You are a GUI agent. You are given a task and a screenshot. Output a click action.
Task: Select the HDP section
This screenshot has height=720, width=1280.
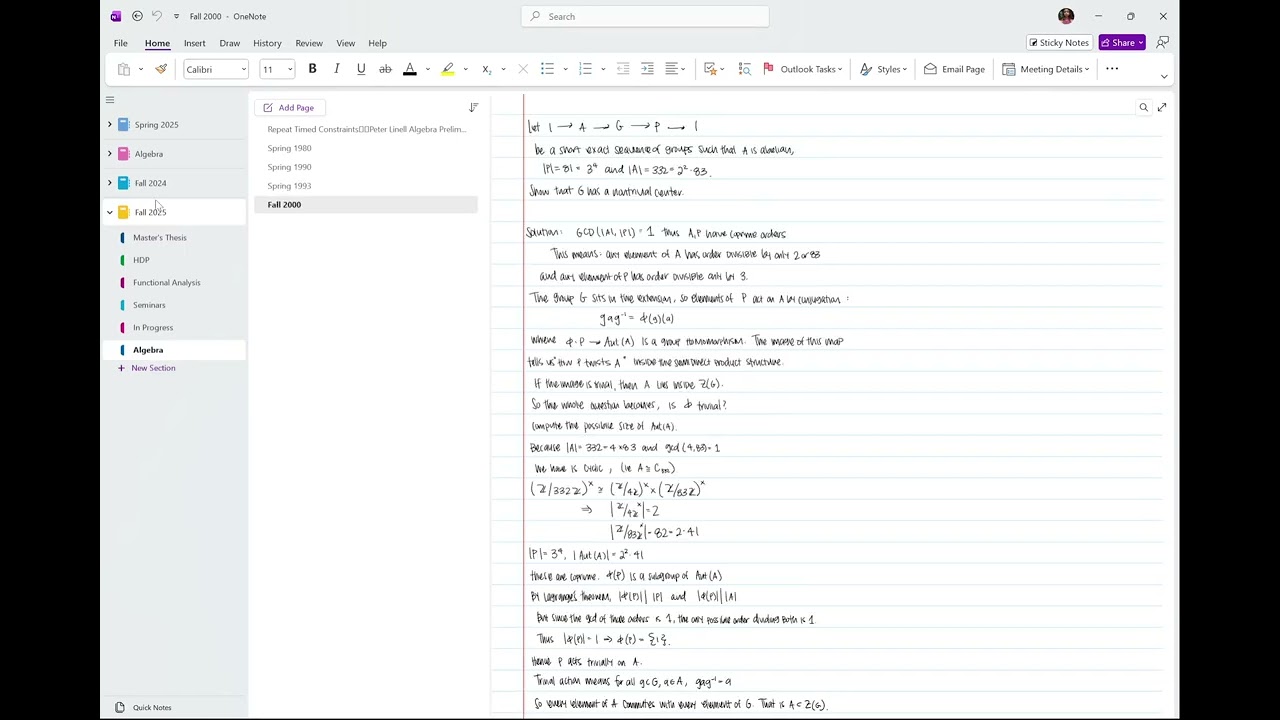point(141,260)
